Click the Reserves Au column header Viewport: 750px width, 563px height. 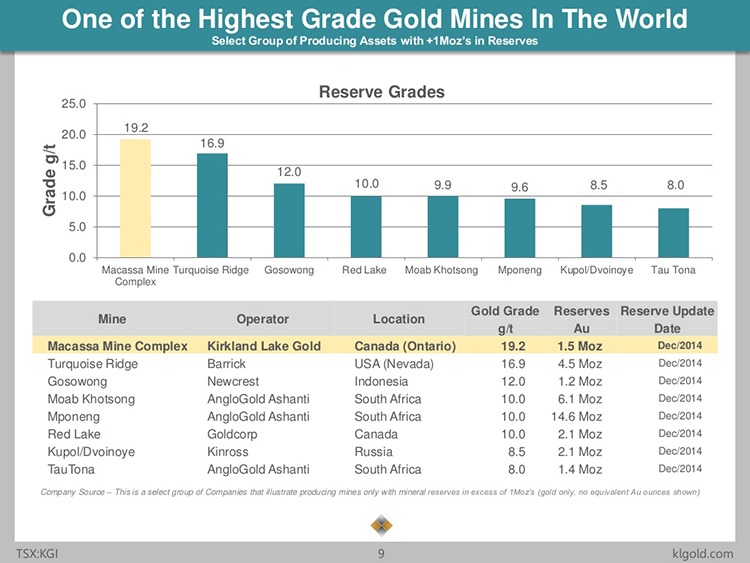point(582,320)
